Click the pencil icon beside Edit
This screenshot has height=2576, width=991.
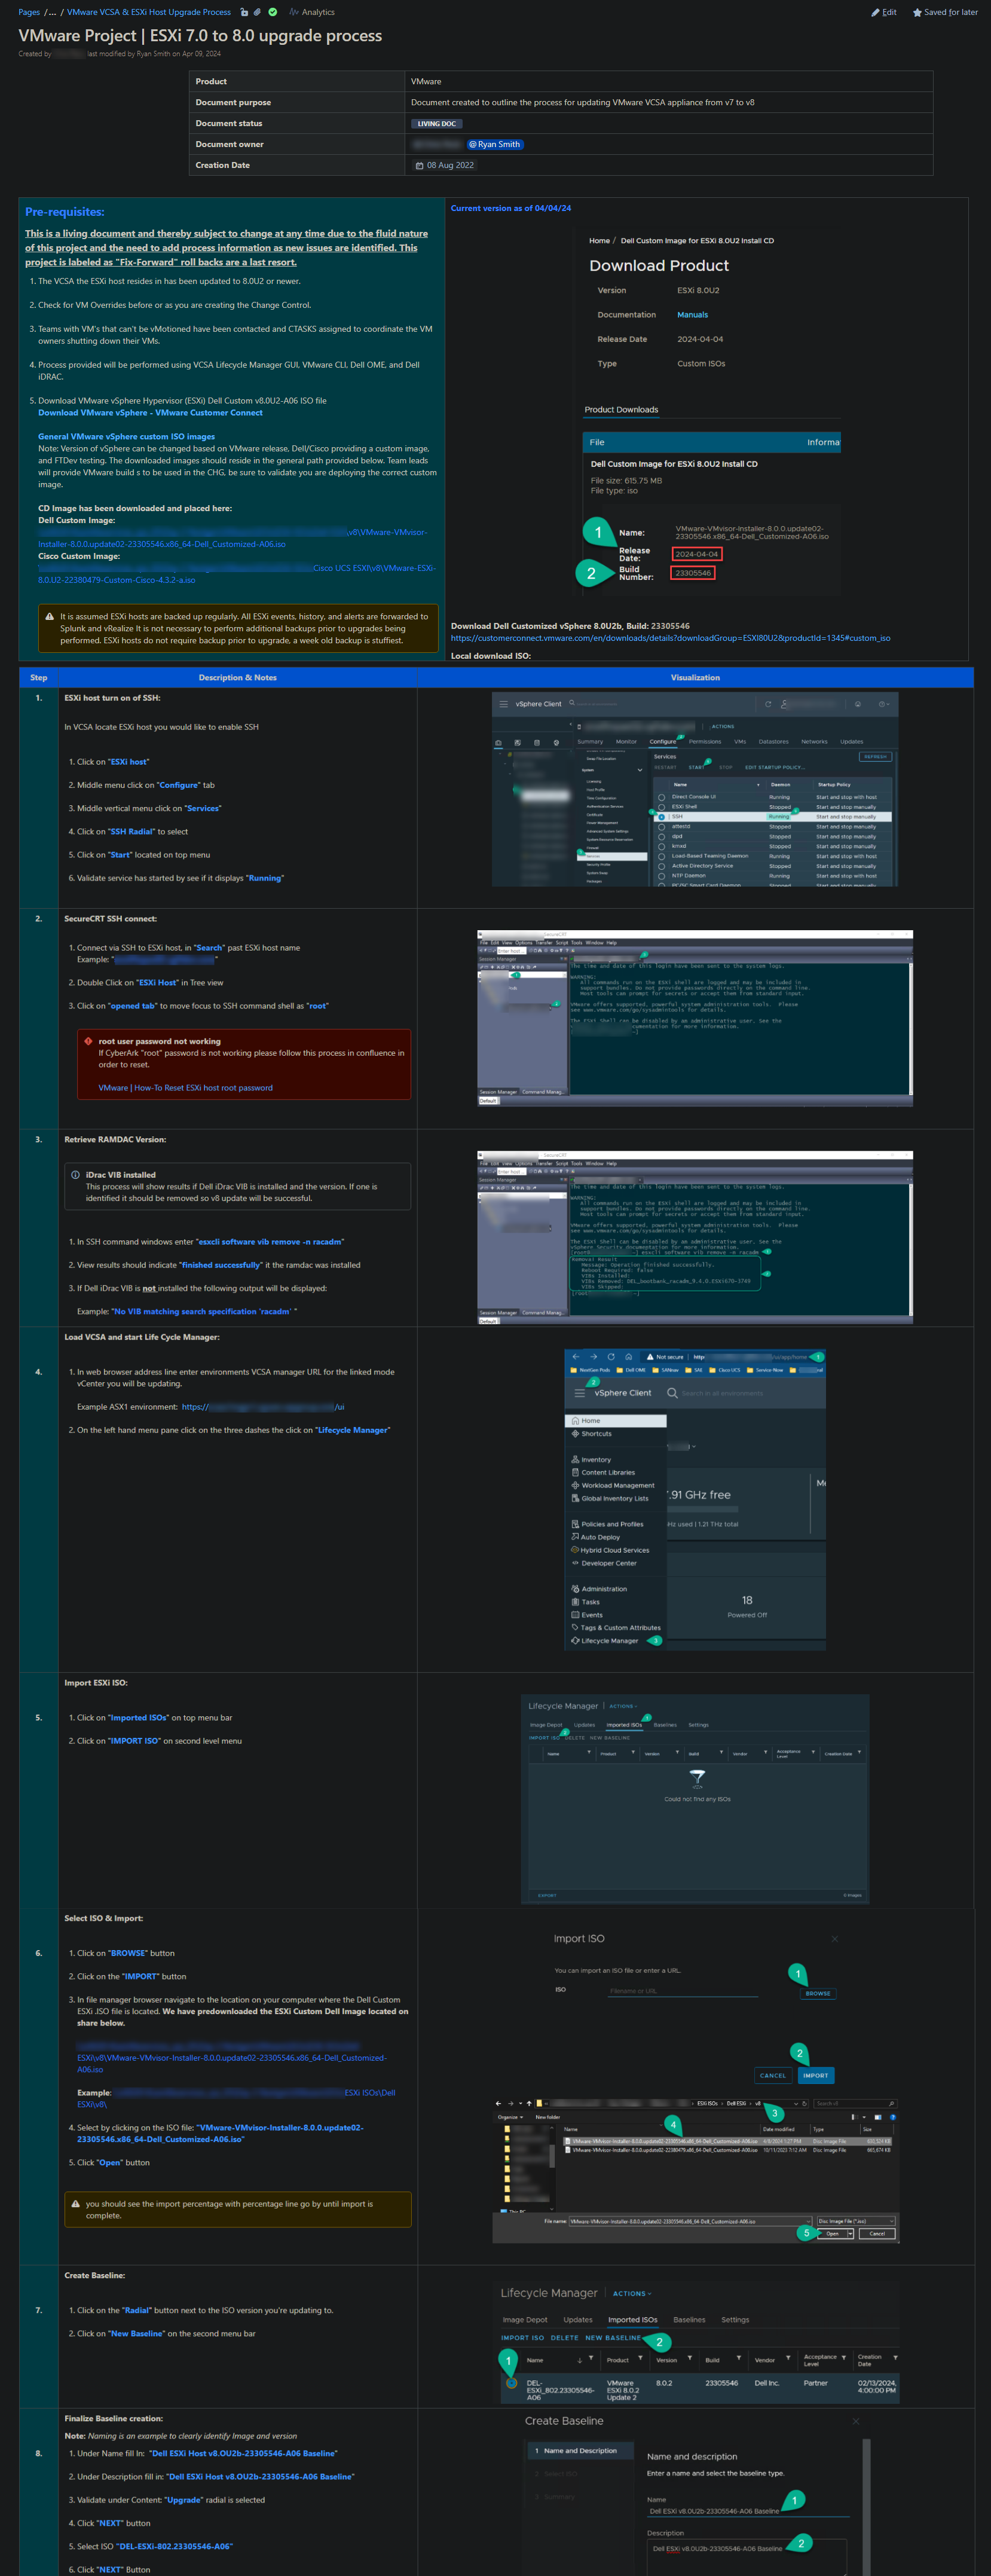pos(875,12)
